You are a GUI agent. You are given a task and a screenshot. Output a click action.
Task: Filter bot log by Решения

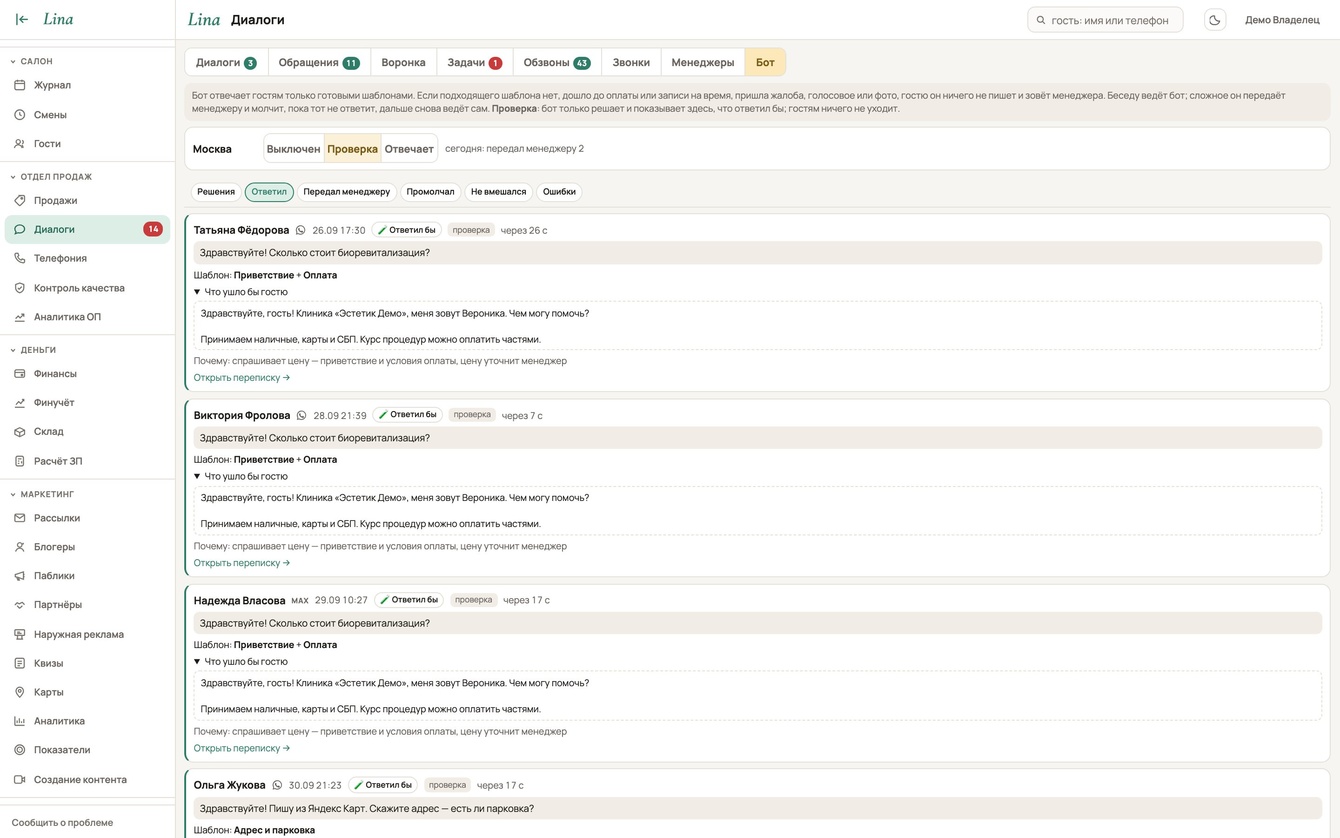pyautogui.click(x=216, y=192)
